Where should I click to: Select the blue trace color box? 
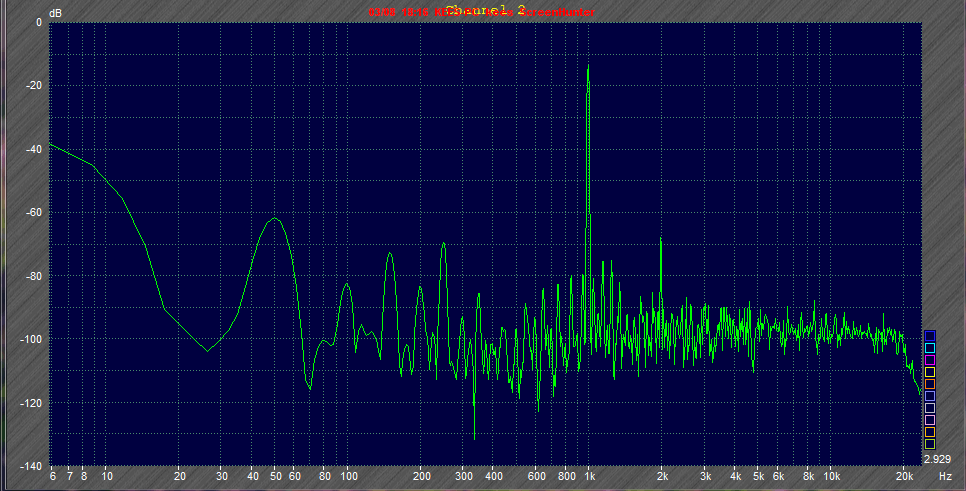coord(930,336)
